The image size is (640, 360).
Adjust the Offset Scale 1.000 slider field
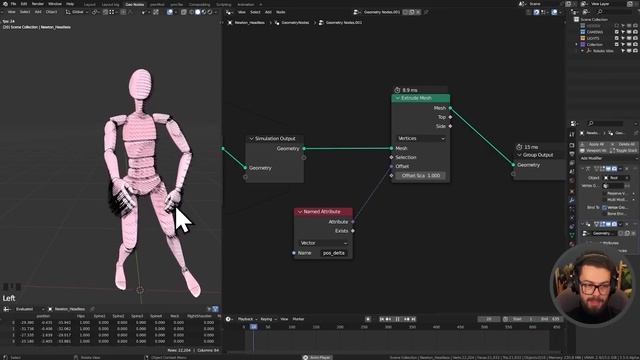[x=421, y=176]
